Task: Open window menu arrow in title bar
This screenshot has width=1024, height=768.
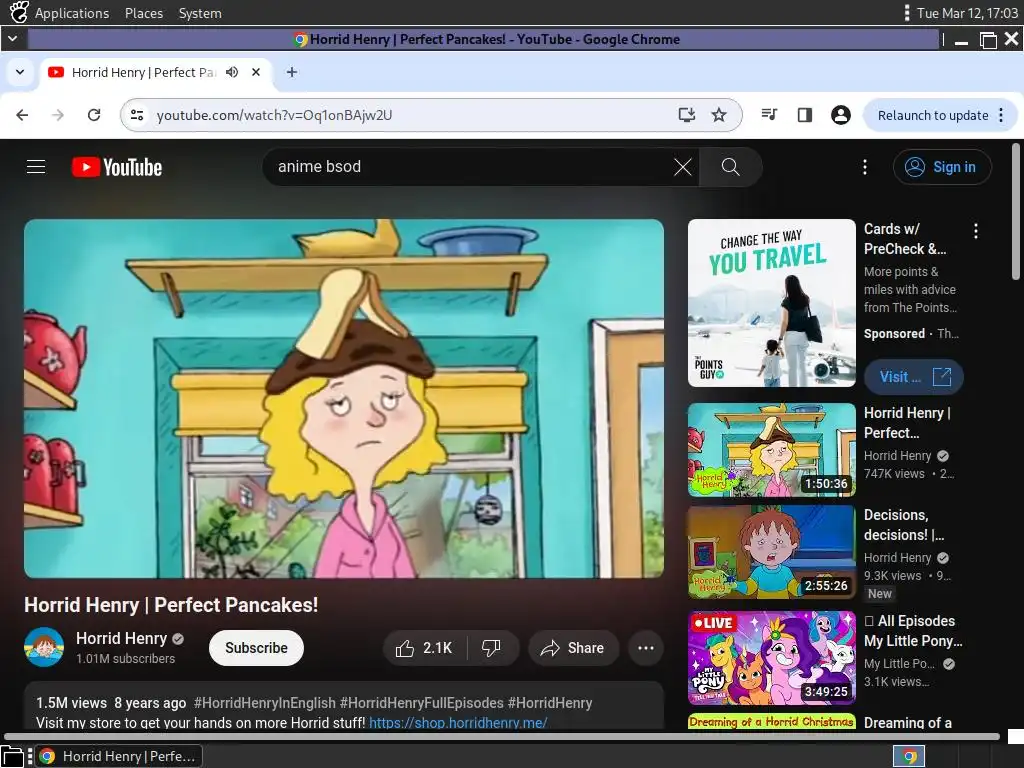Action: tap(12, 39)
